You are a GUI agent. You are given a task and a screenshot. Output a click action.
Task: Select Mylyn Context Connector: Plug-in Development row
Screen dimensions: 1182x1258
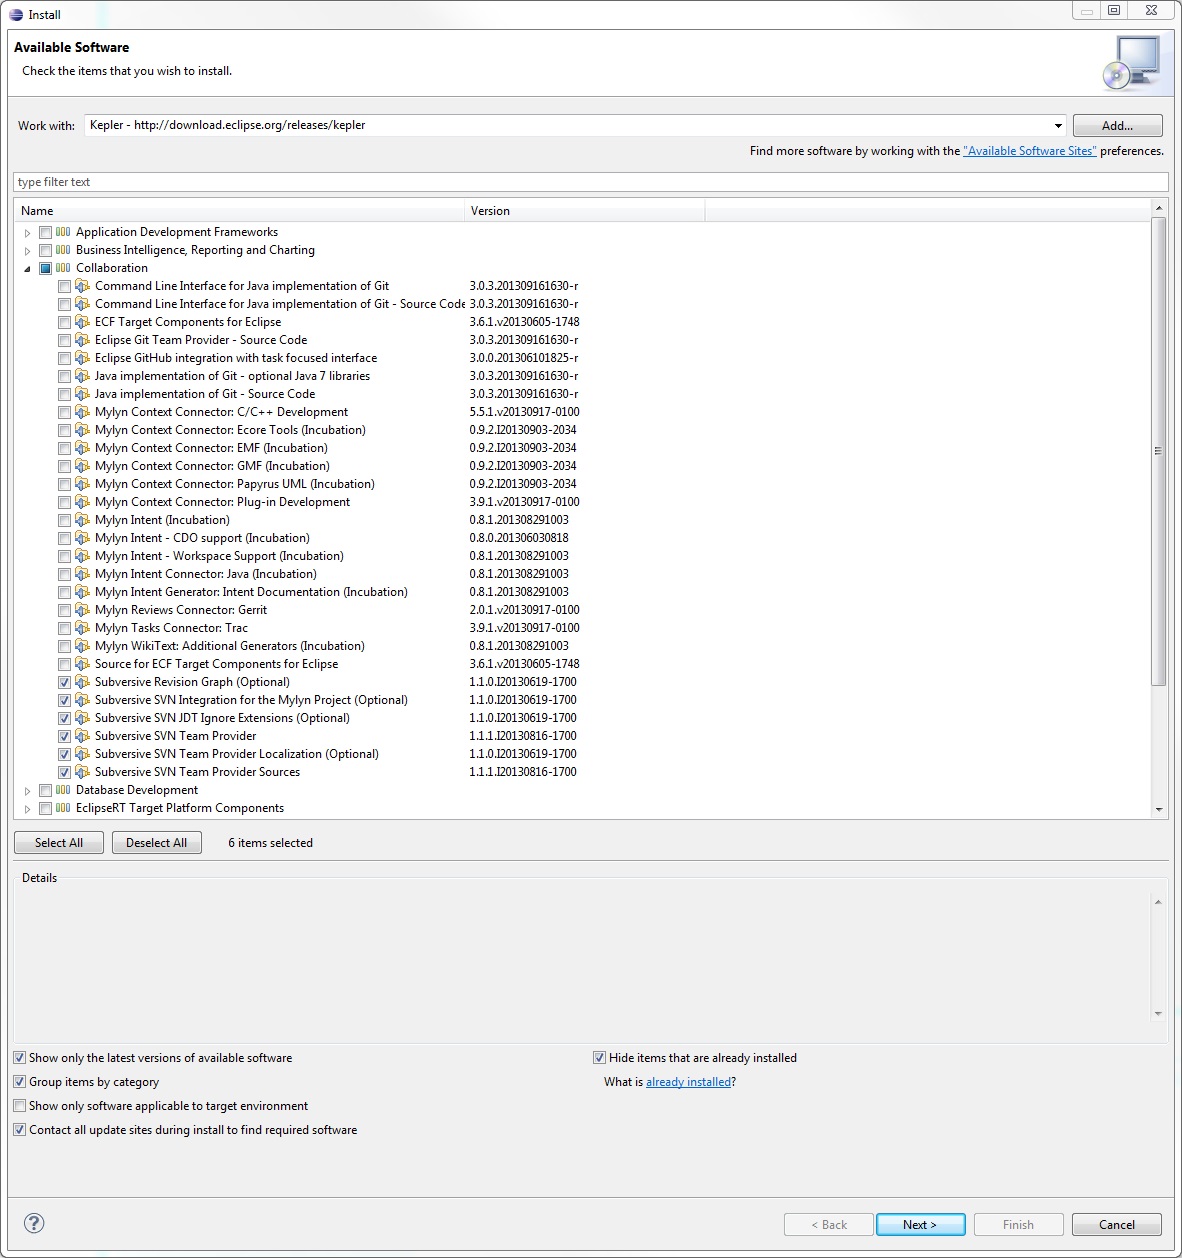click(222, 502)
